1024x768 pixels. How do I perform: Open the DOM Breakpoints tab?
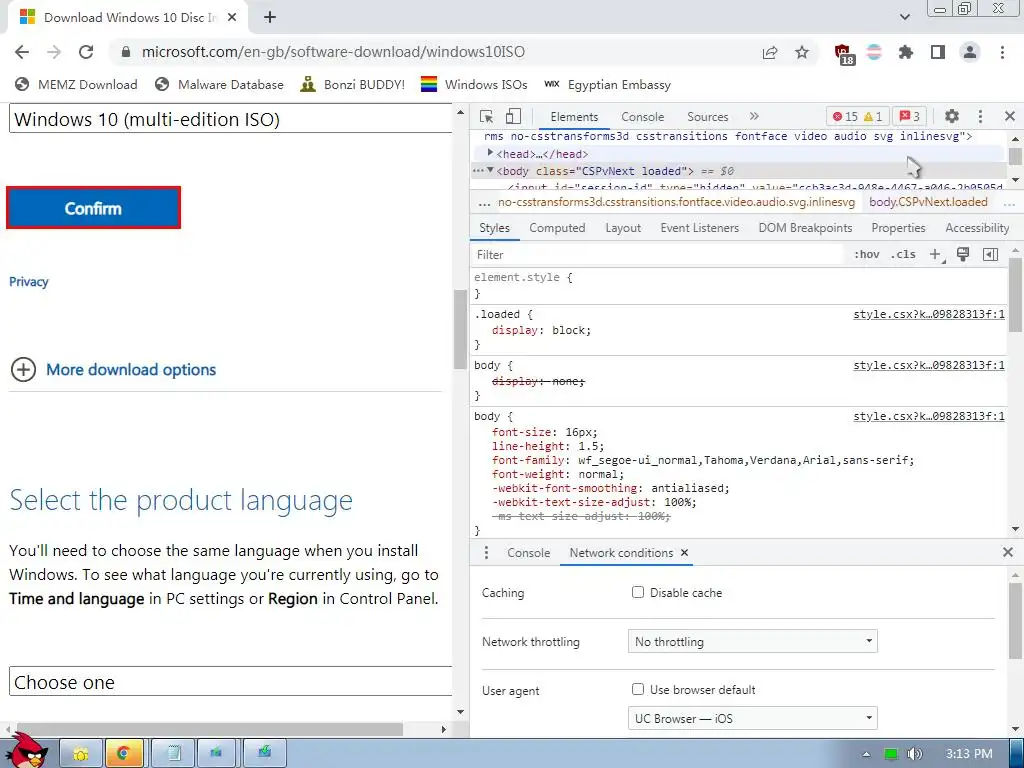[805, 228]
